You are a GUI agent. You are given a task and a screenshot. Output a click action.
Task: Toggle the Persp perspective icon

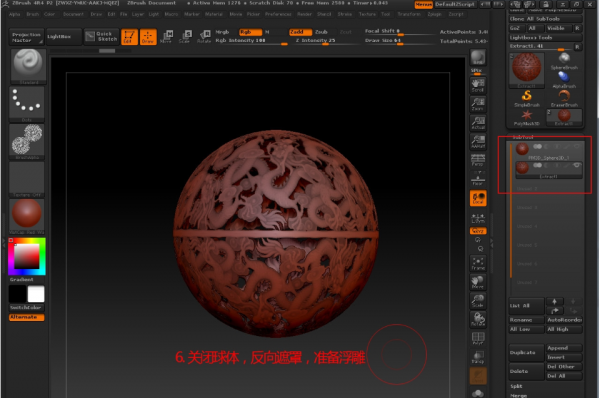[478, 160]
